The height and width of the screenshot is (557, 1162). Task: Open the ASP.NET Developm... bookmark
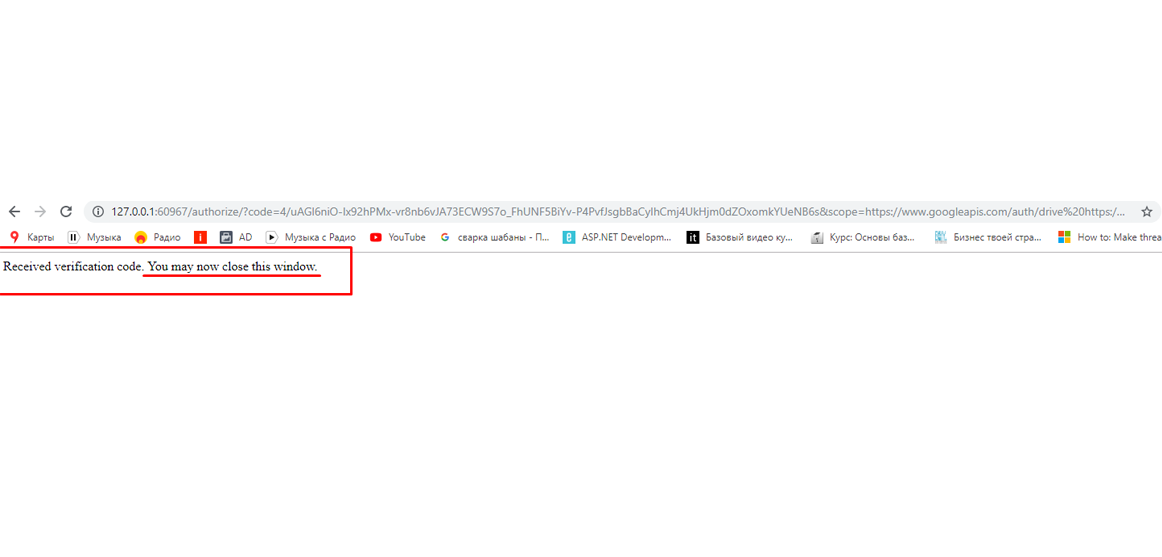[617, 238]
